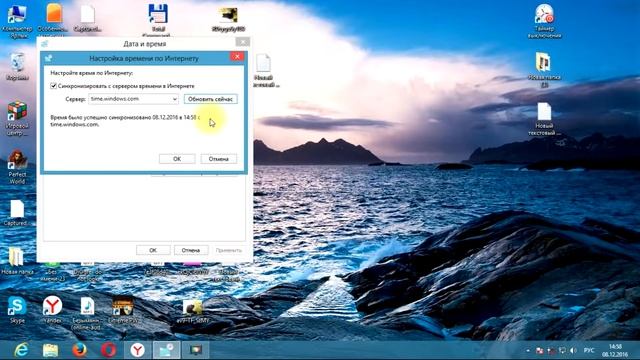Open the document icon right of the dialog
Screen dimensions: 640x360
pos(263,64)
